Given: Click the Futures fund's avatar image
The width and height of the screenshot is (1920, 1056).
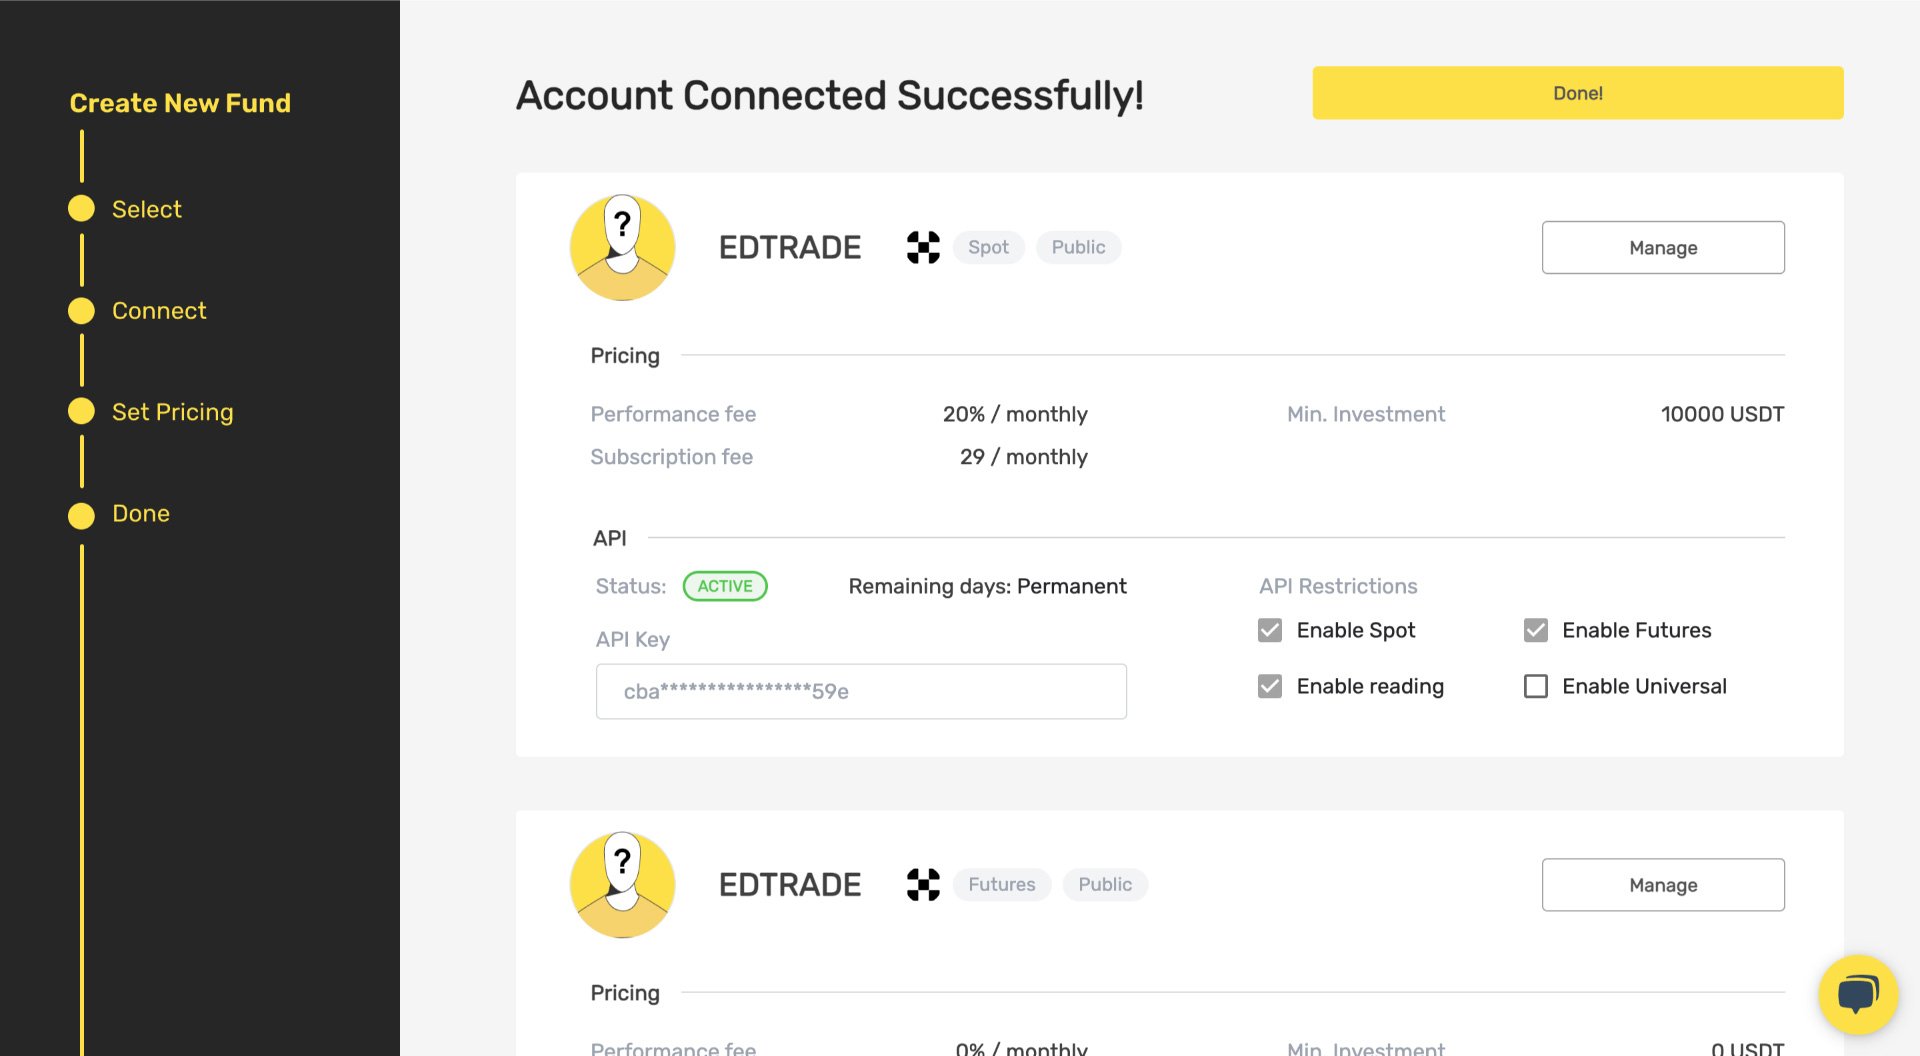Looking at the screenshot, I should 622,884.
